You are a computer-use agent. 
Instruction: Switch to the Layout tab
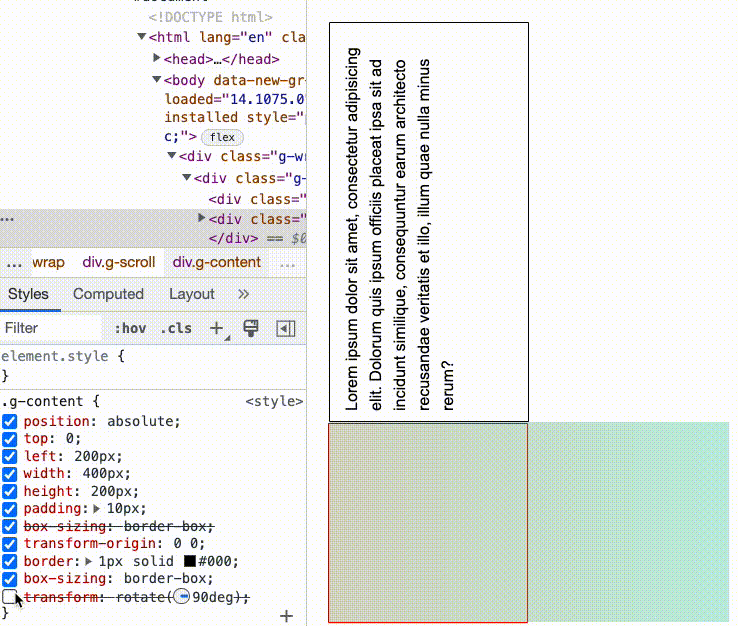point(192,294)
